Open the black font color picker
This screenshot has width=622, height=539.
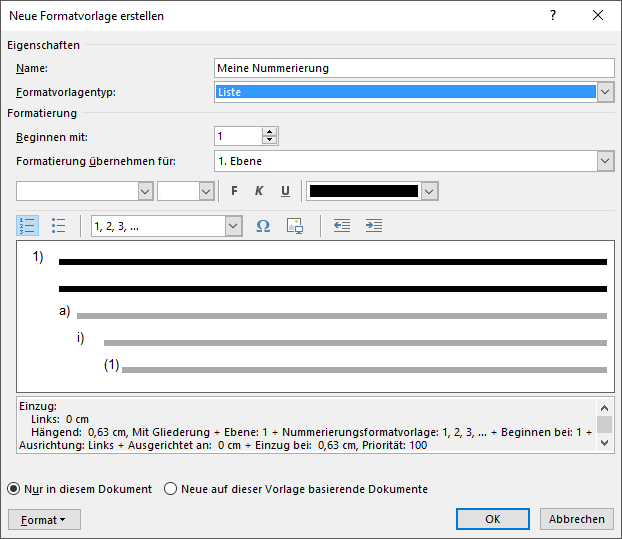click(x=430, y=191)
